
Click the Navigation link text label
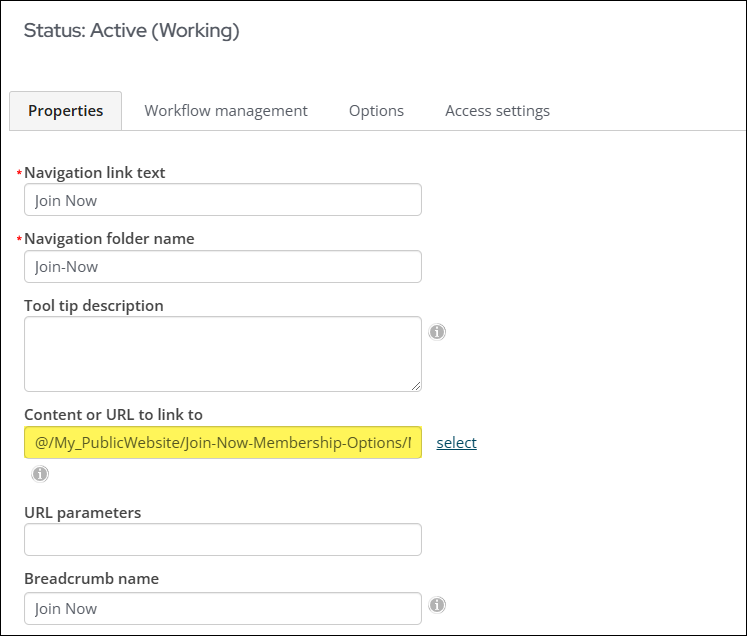[95, 173]
